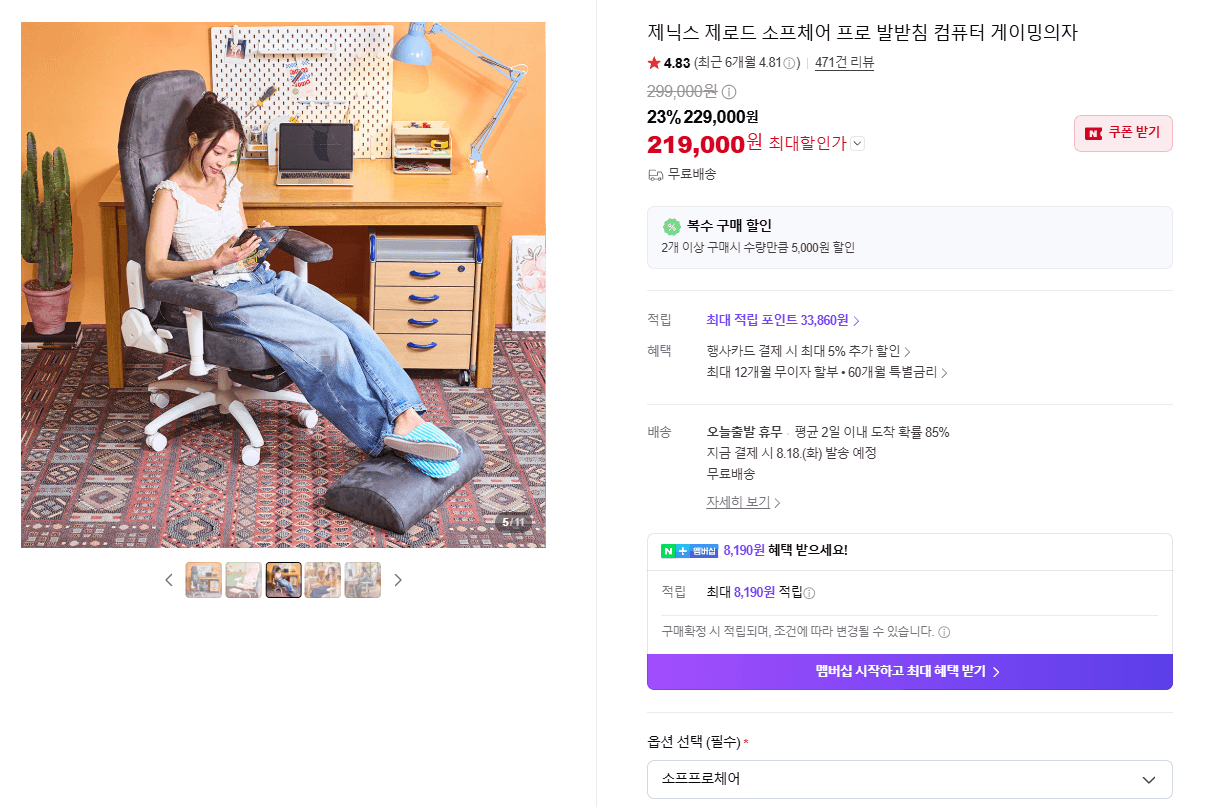This screenshot has width=1207, height=807.
Task: Open the 471건 리뷰 link
Action: pyautogui.click(x=844, y=63)
